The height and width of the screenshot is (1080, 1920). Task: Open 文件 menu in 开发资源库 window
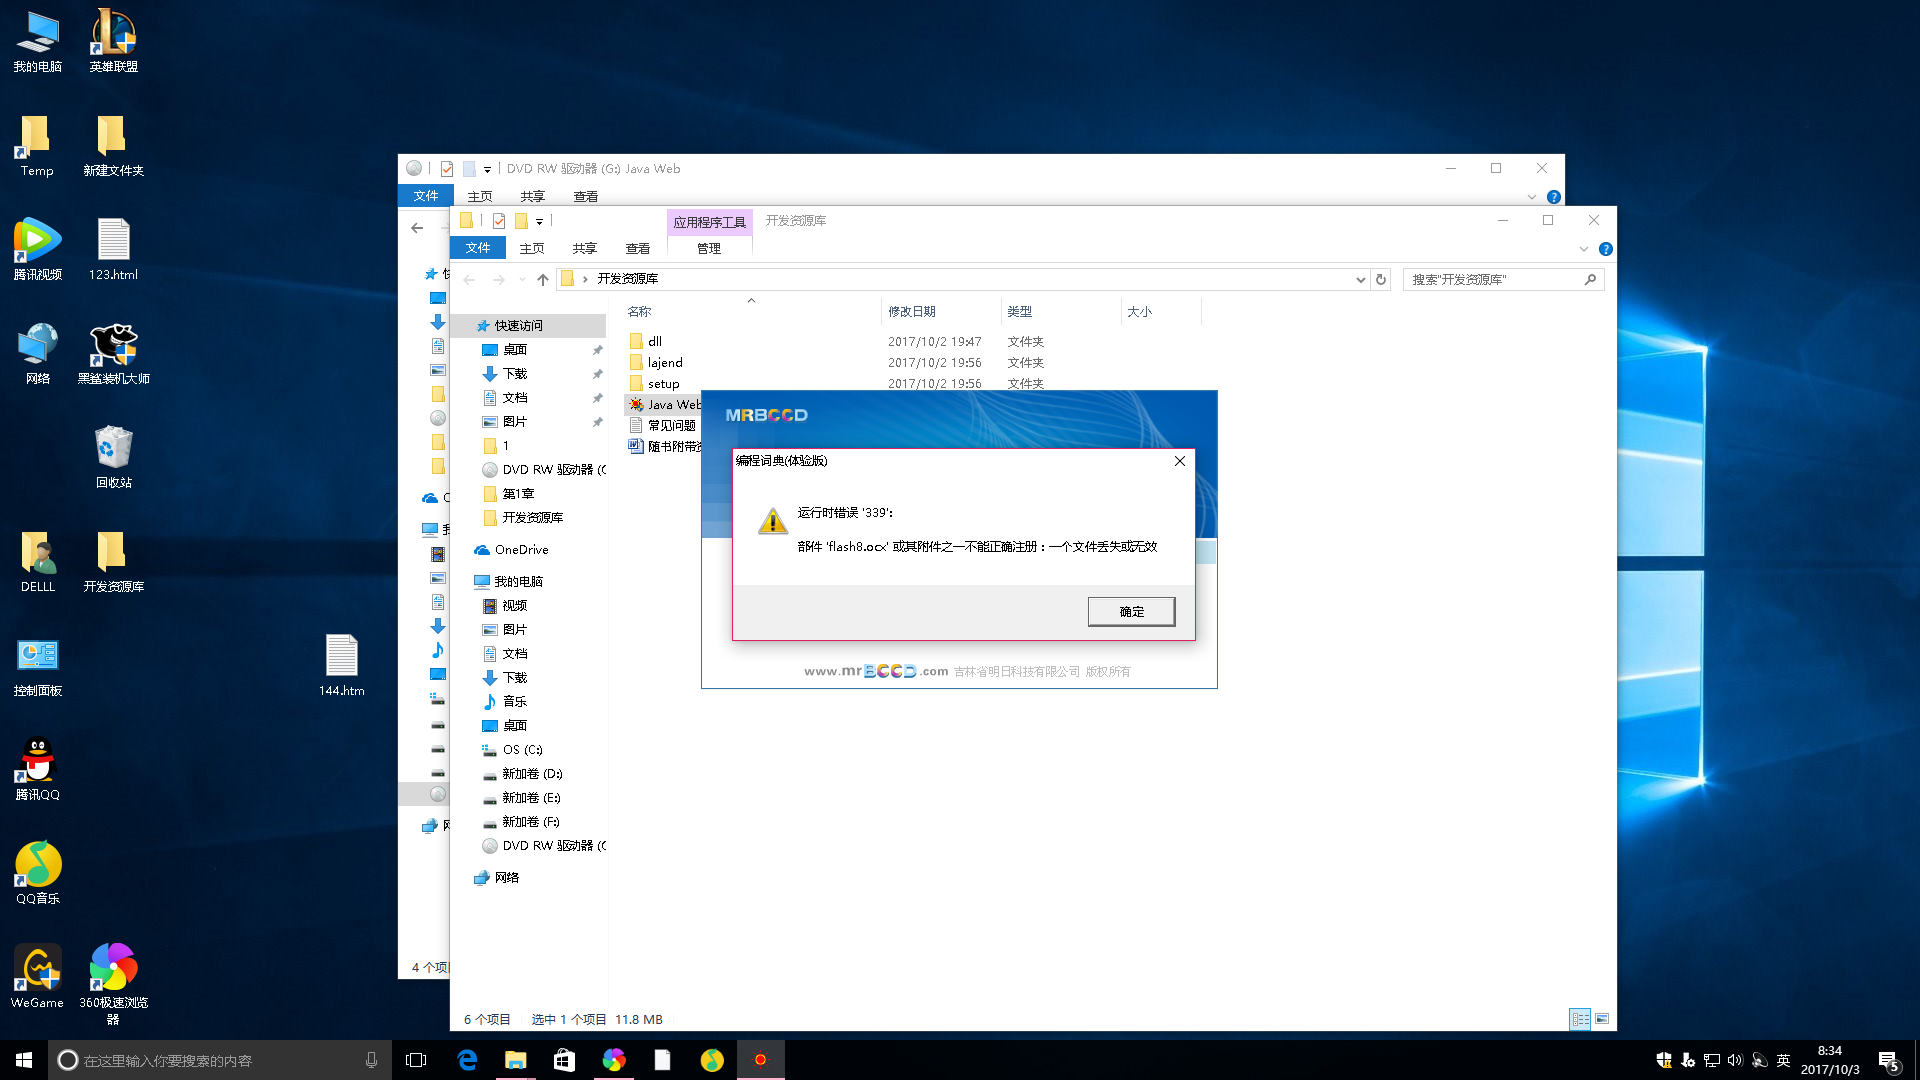[x=478, y=248]
